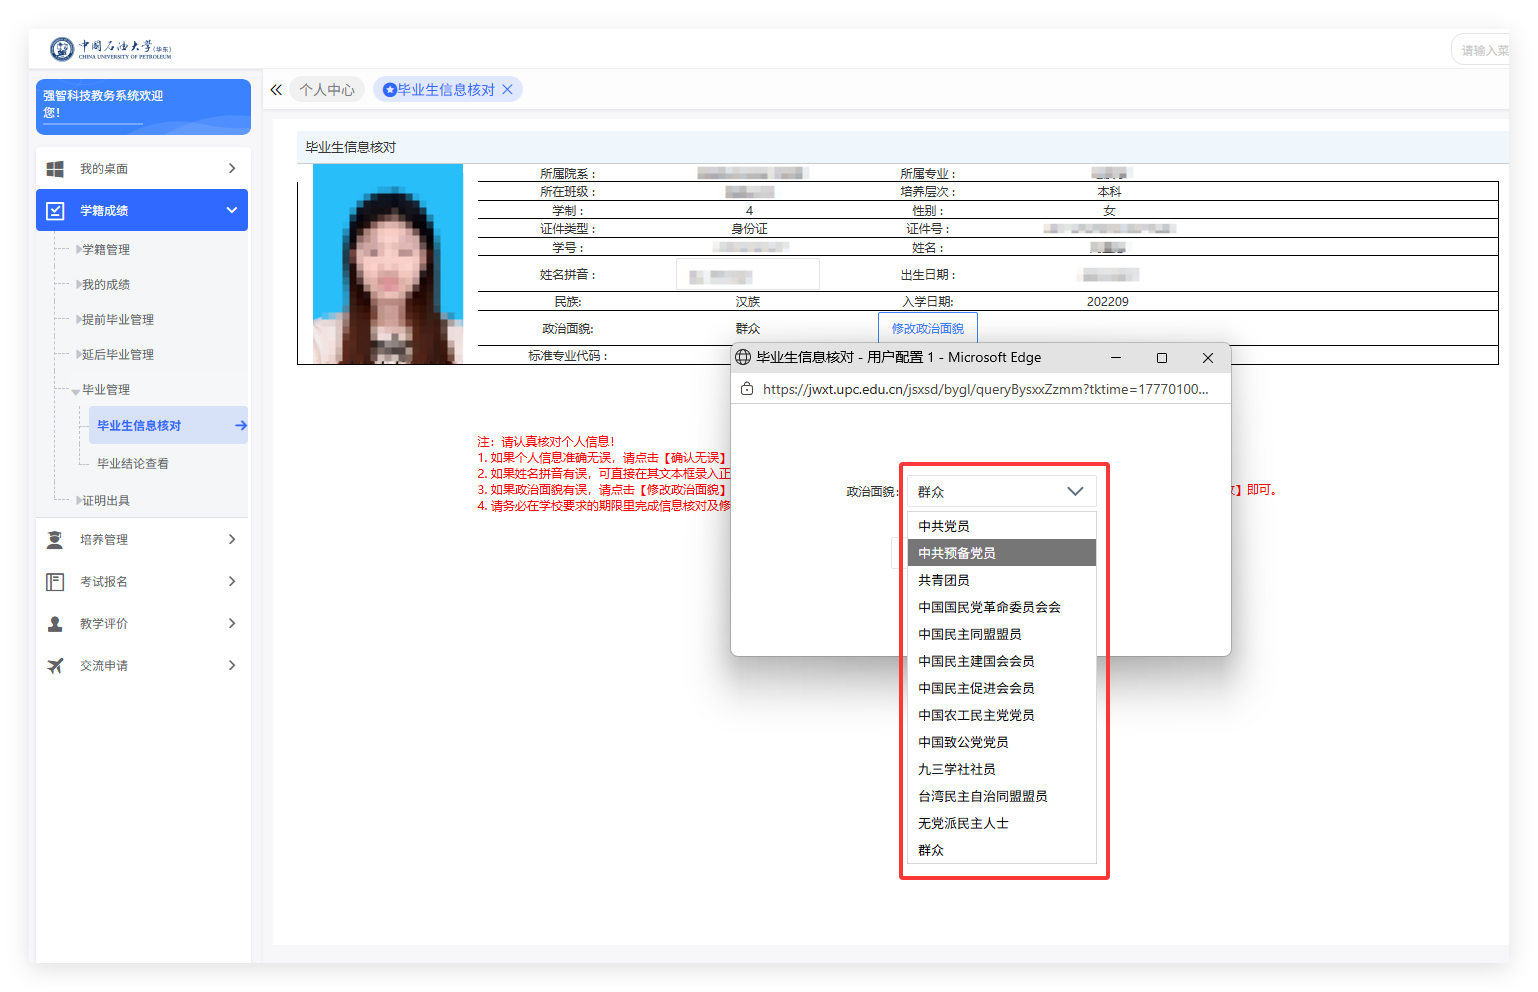Collapse the 学籍成绩 menu section
The image size is (1538, 992).
click(231, 210)
